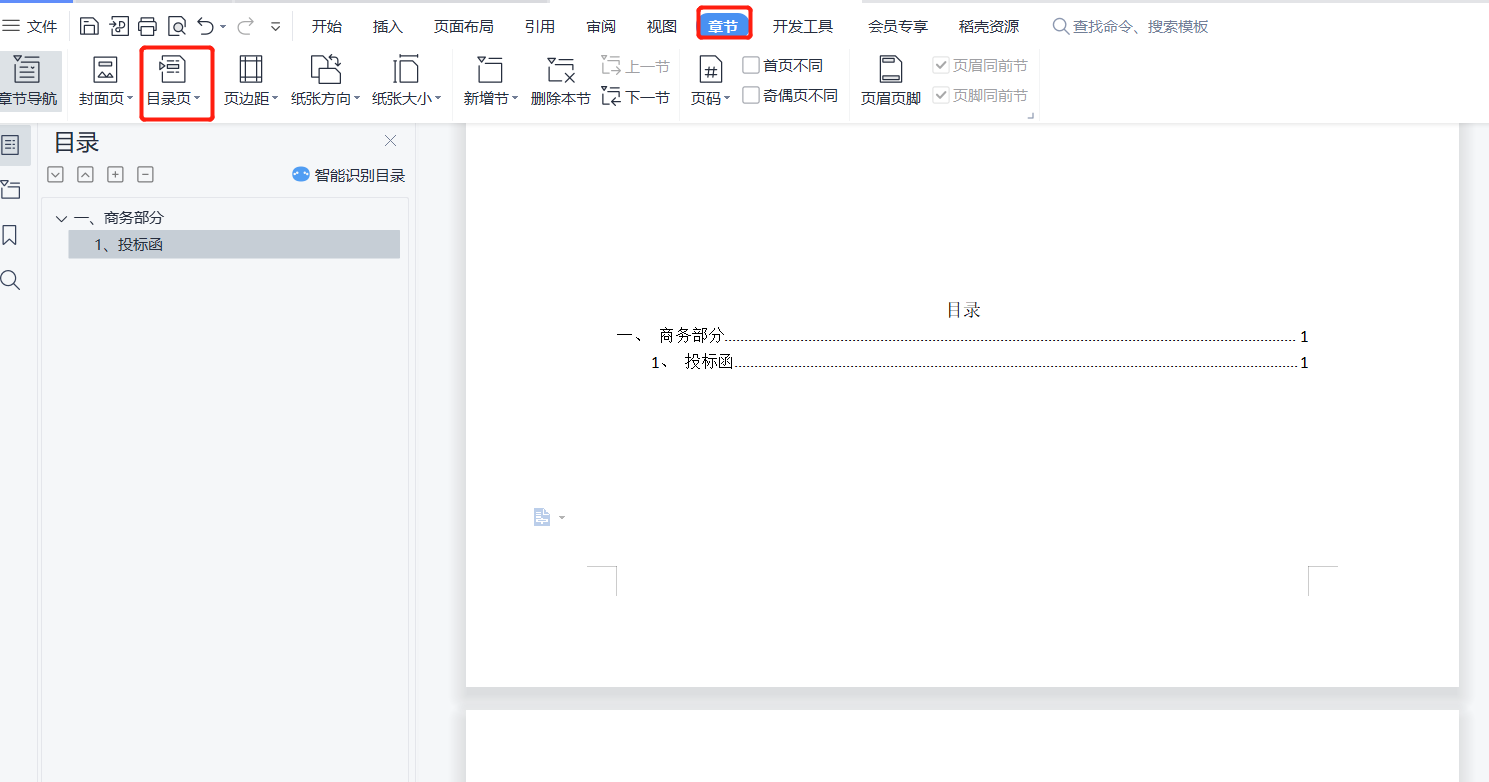Open the 稻壳资源 tab

pos(989,27)
